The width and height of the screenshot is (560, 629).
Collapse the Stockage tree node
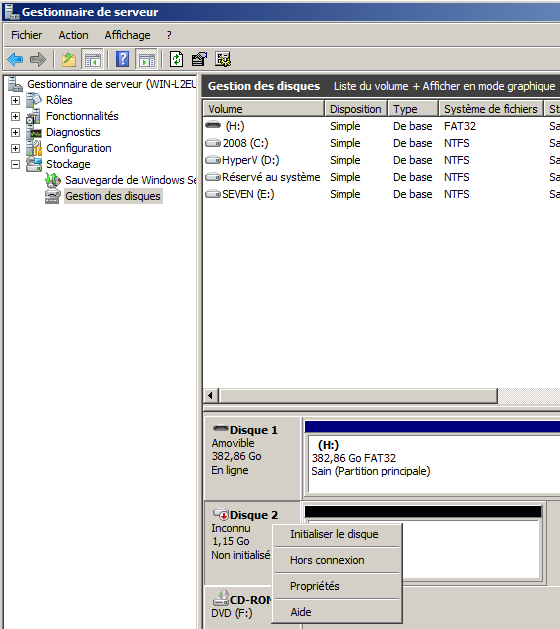15,164
